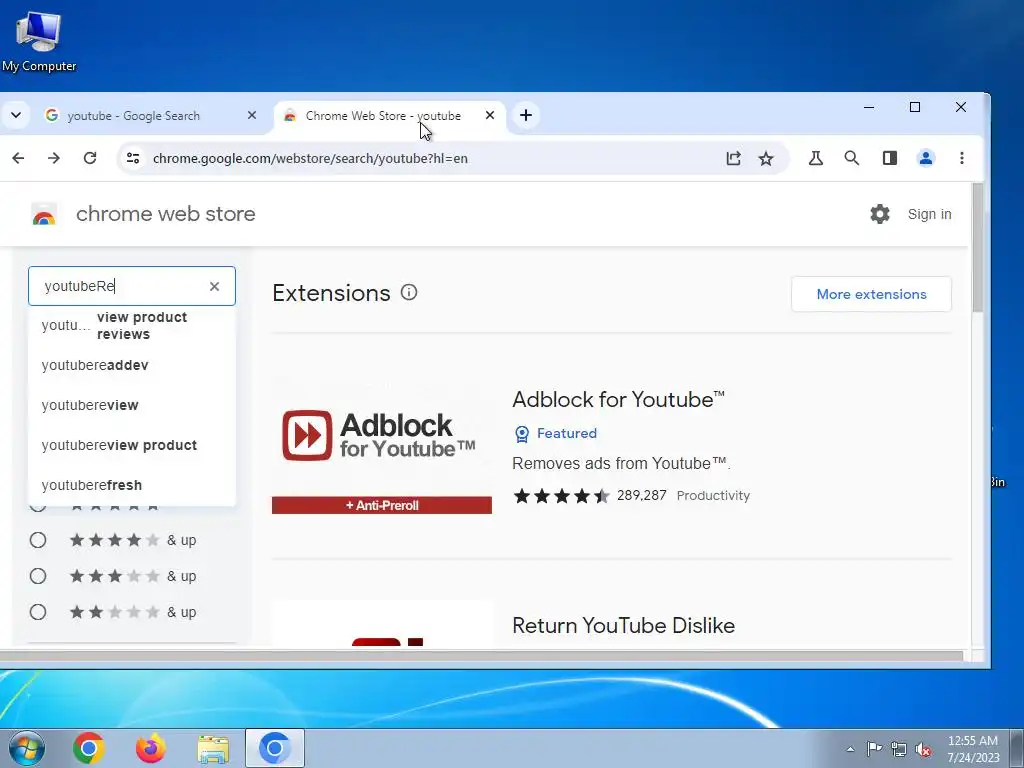Click the Extensions info icon
Screen dimensions: 1024x768
pos(409,293)
